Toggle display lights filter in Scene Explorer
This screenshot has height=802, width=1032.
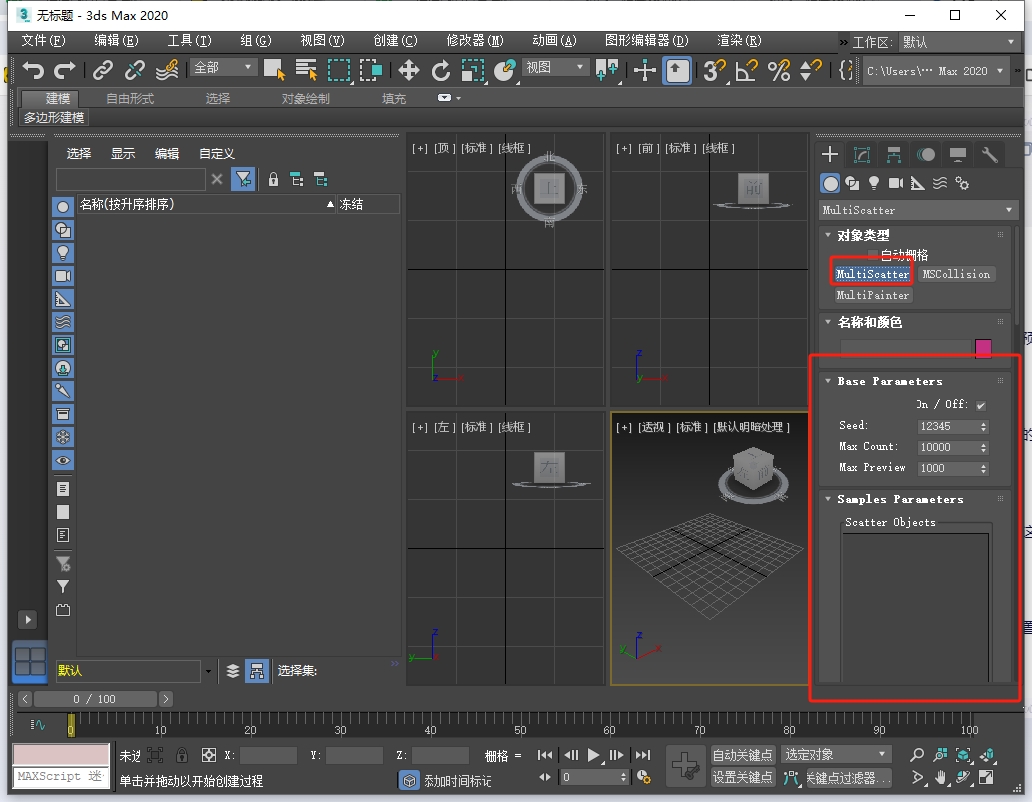pos(63,253)
